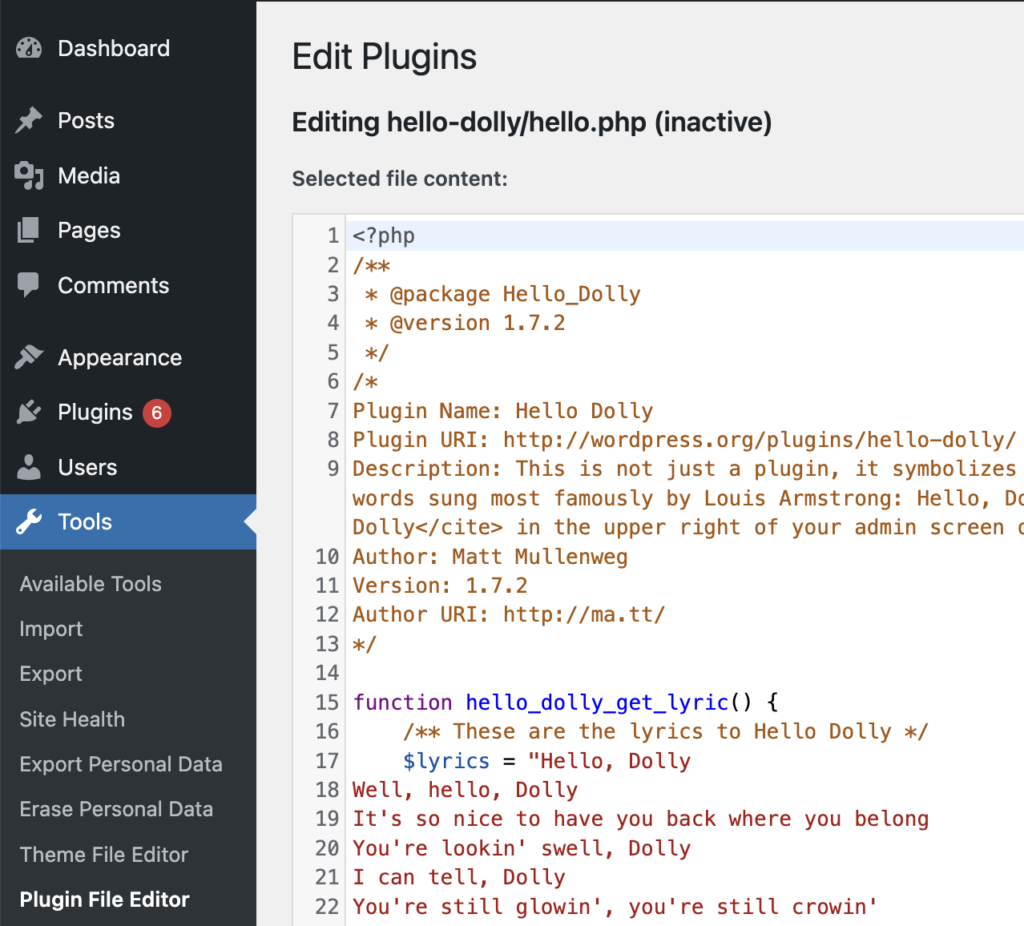The width and height of the screenshot is (1024, 926).
Task: Click the Users person icon
Action: click(29, 467)
